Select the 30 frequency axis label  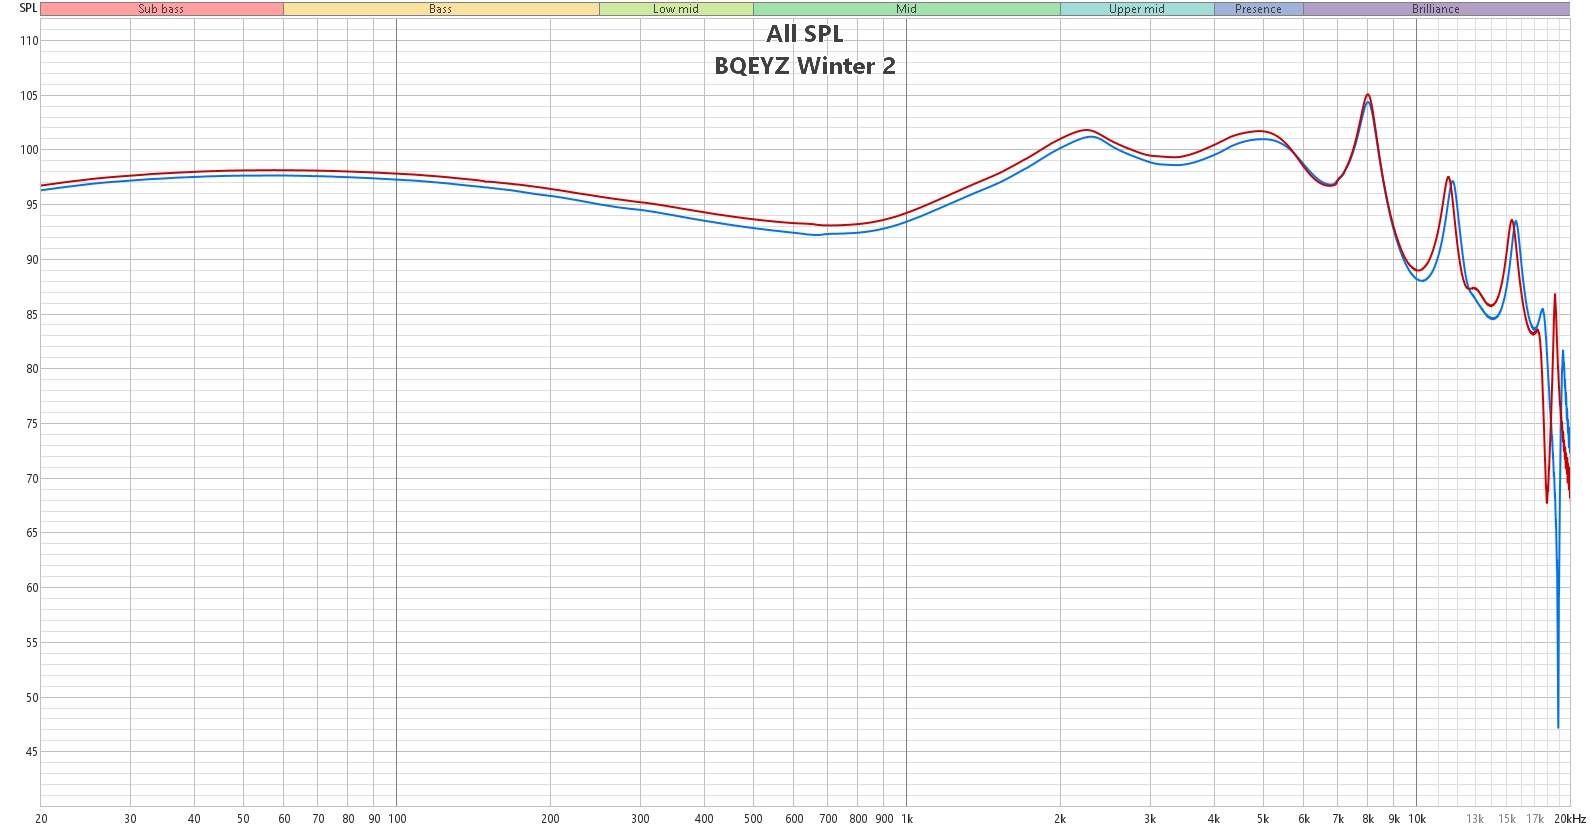coord(130,819)
